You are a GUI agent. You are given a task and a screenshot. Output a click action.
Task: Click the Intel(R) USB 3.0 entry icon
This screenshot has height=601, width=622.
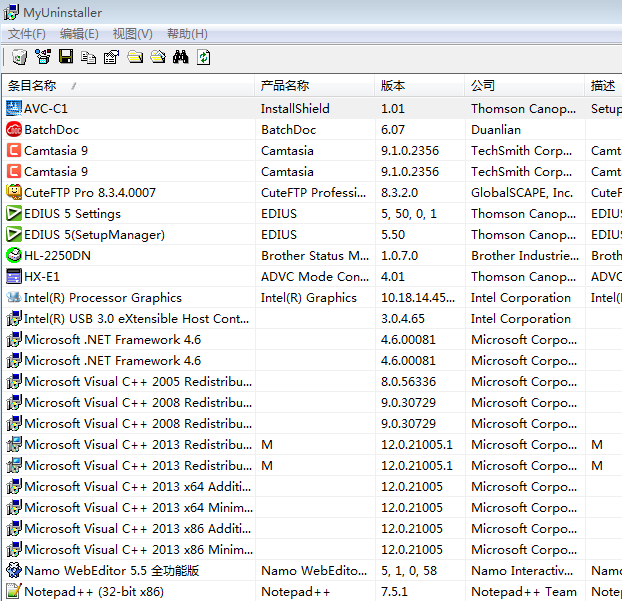[x=14, y=319]
